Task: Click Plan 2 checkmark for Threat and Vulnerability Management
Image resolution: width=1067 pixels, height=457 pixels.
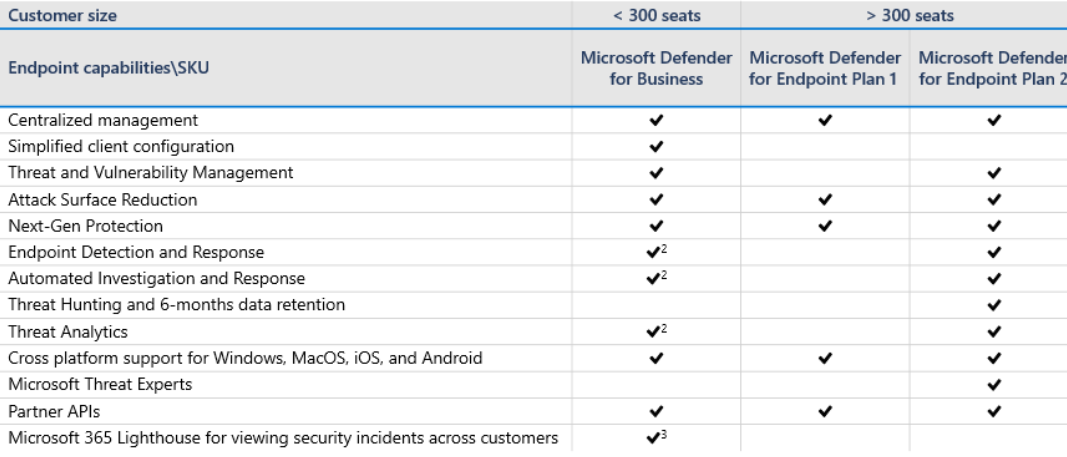Action: click(x=994, y=173)
